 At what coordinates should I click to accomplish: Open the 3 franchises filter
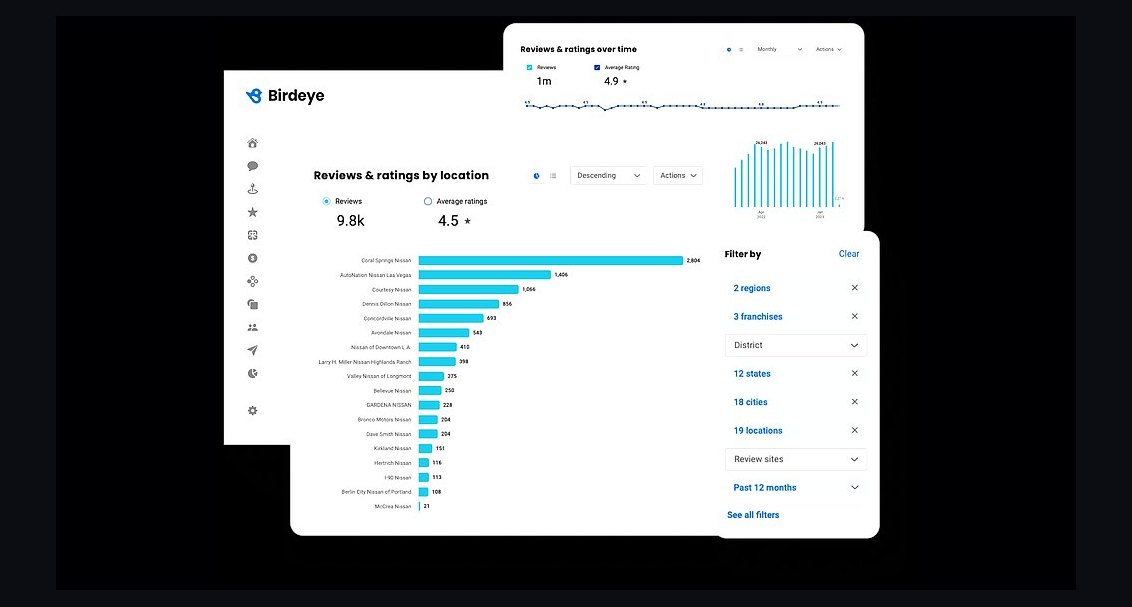pyautogui.click(x=757, y=317)
